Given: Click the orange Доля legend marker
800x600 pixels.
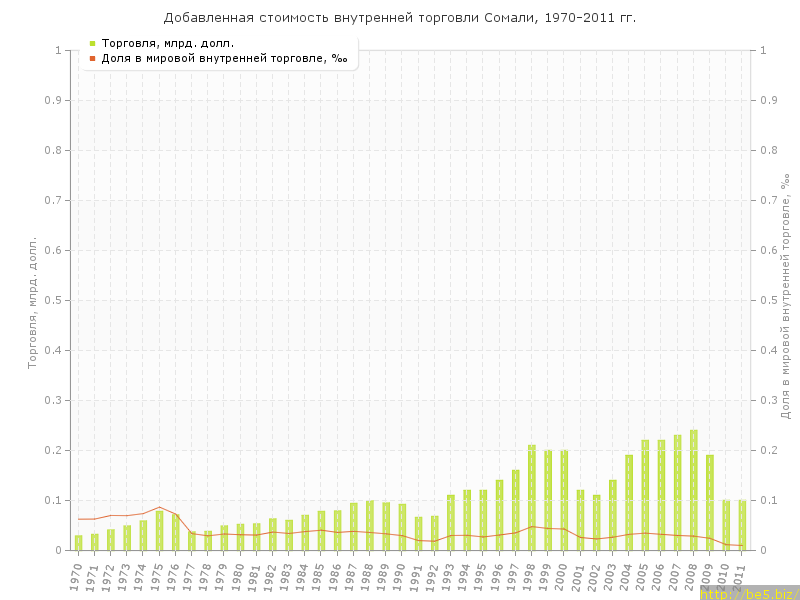Looking at the screenshot, I should coord(92,58).
